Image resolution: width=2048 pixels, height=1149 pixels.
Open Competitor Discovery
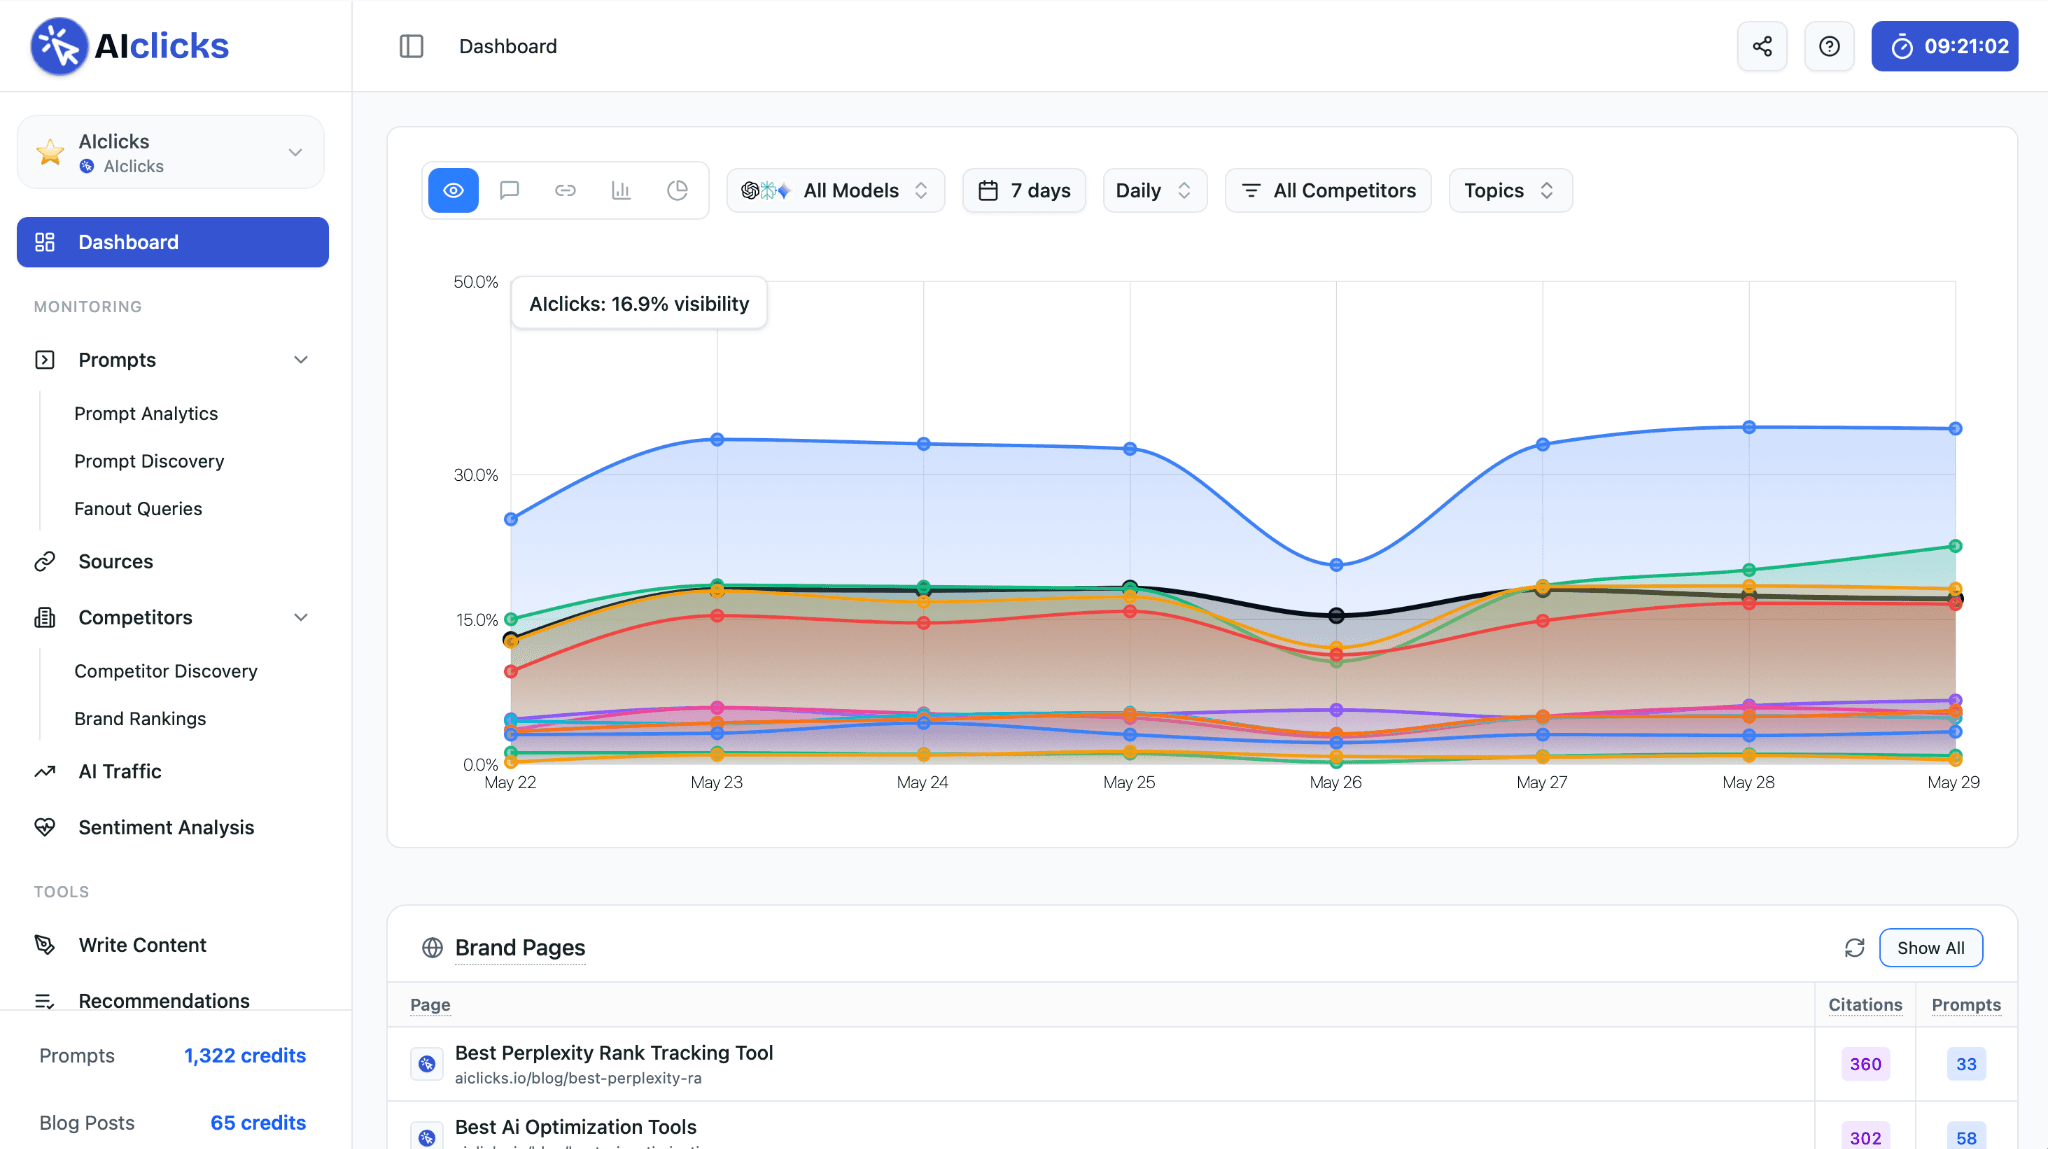[x=166, y=671]
